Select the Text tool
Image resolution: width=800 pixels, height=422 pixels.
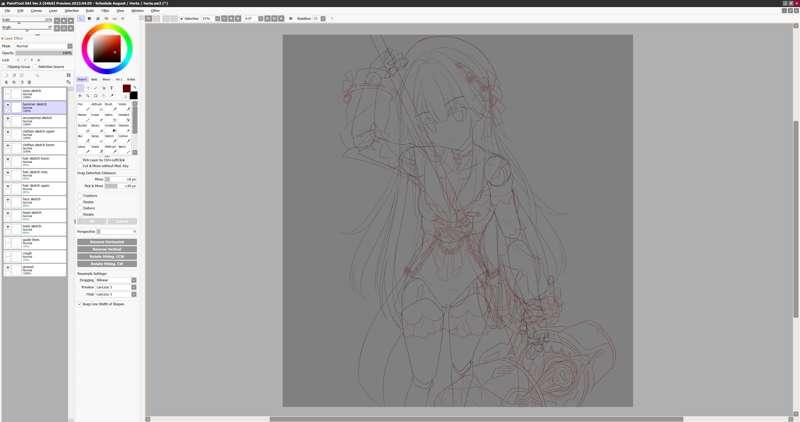(111, 88)
